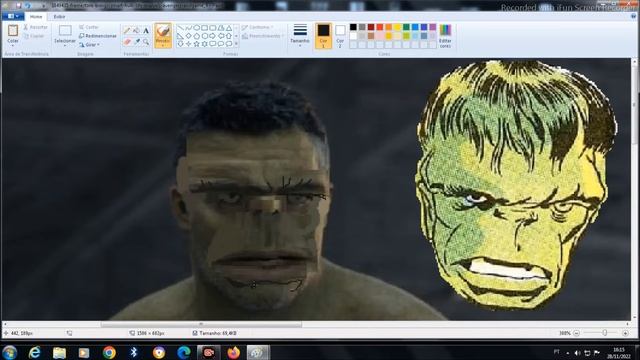Click the volume icon in system tray

(x=577, y=353)
